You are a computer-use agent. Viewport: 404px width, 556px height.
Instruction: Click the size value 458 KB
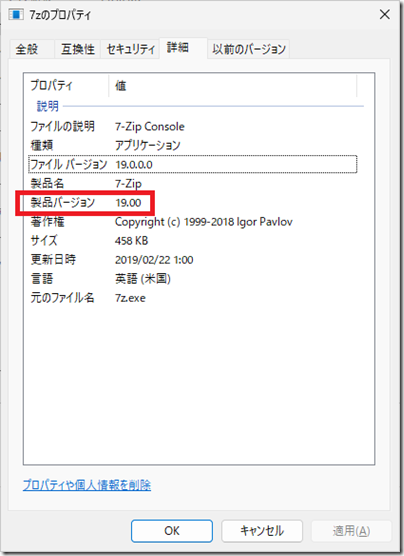pyautogui.click(x=131, y=241)
